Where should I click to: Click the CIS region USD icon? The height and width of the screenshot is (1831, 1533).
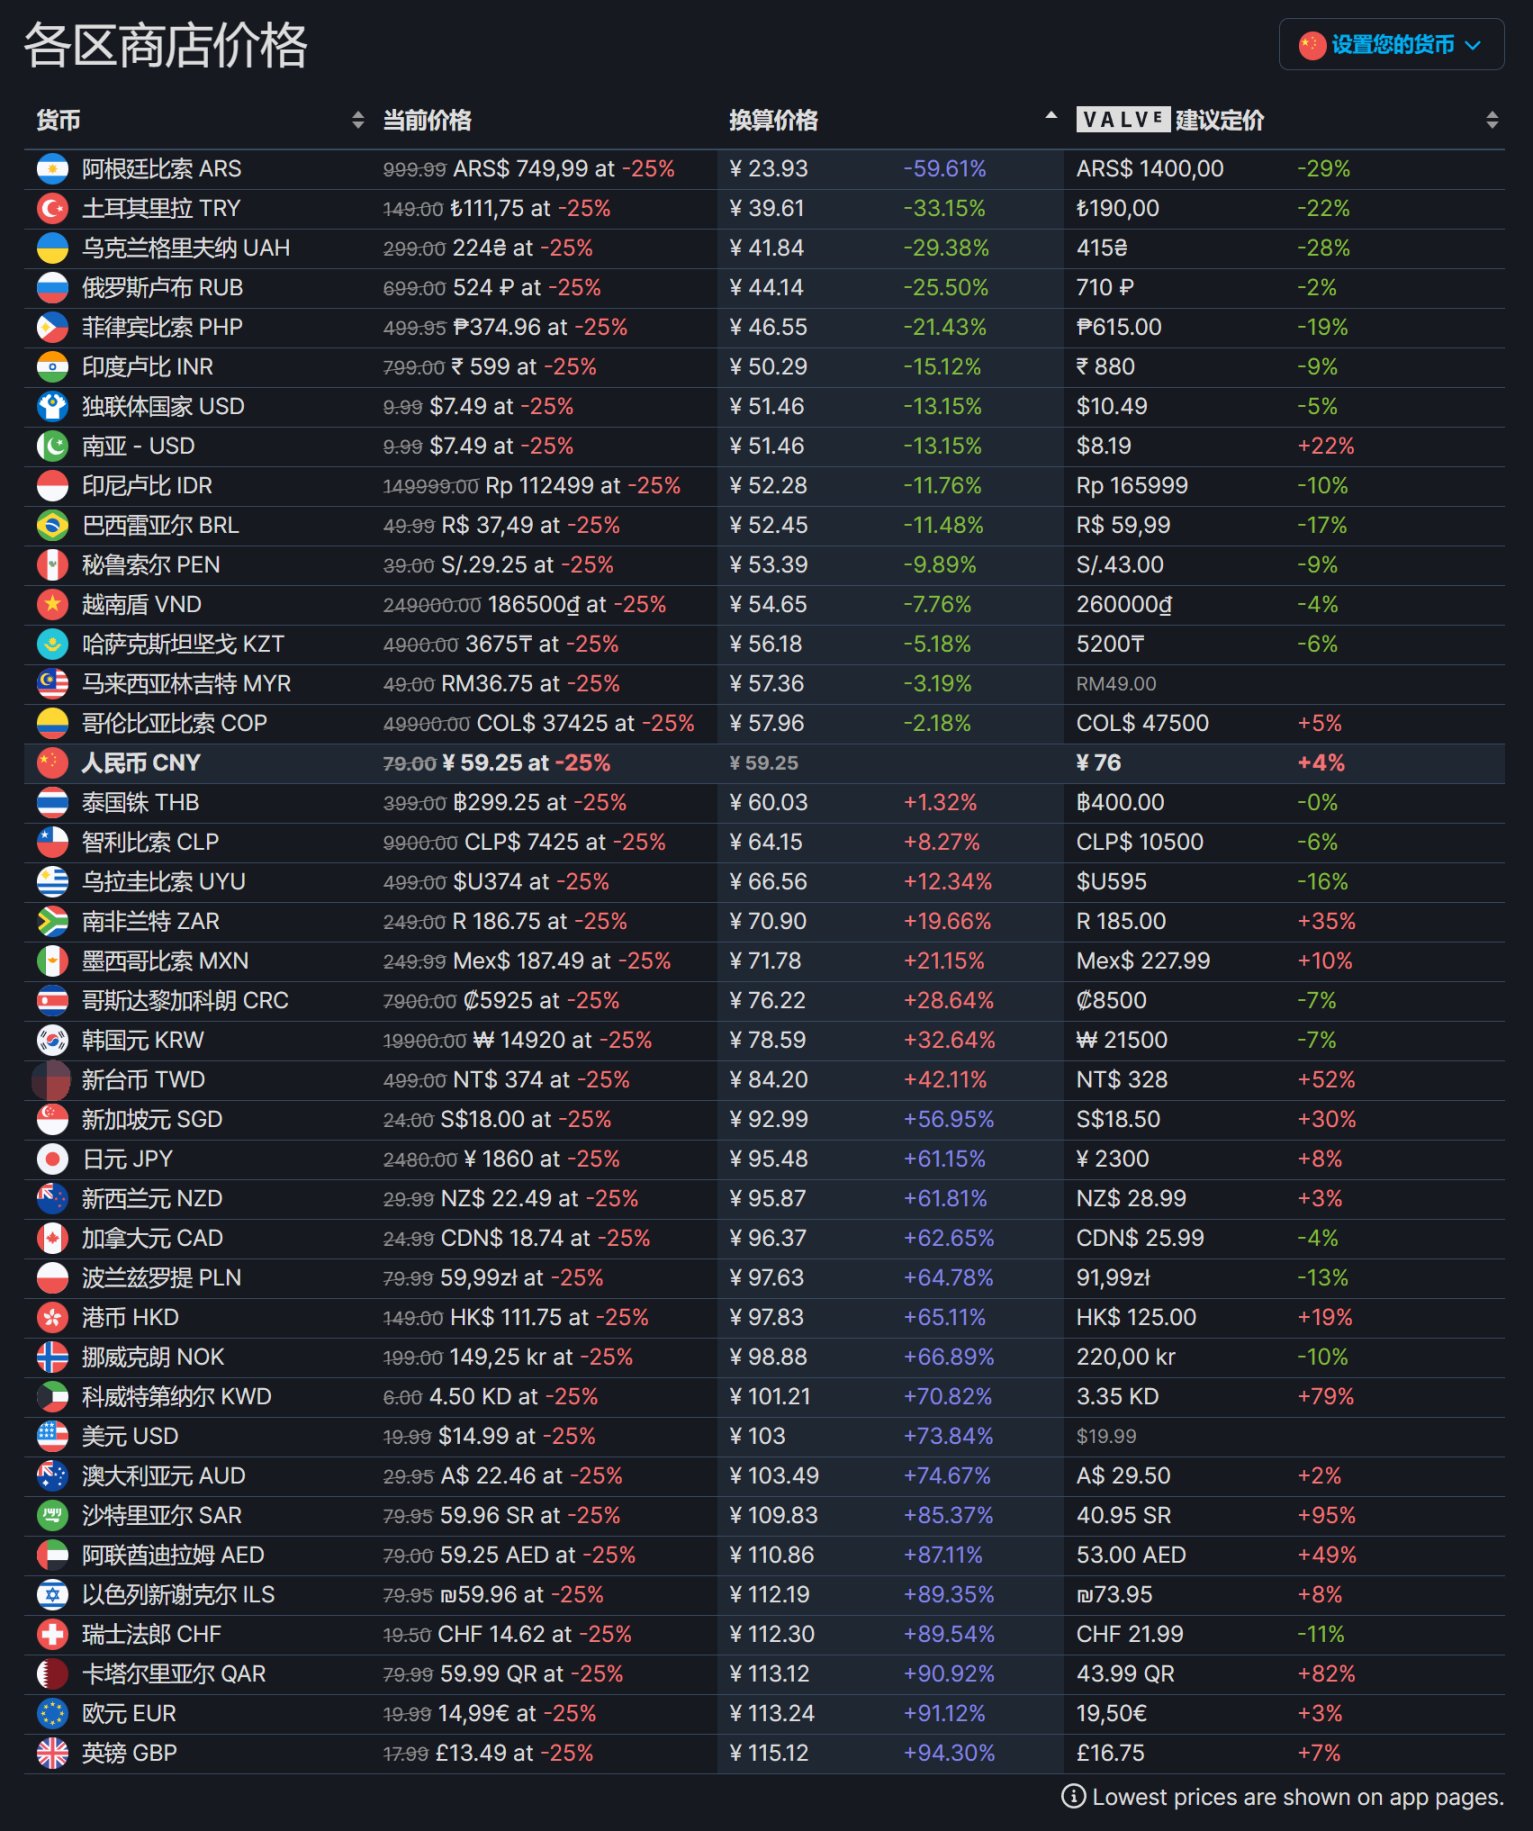(x=53, y=406)
